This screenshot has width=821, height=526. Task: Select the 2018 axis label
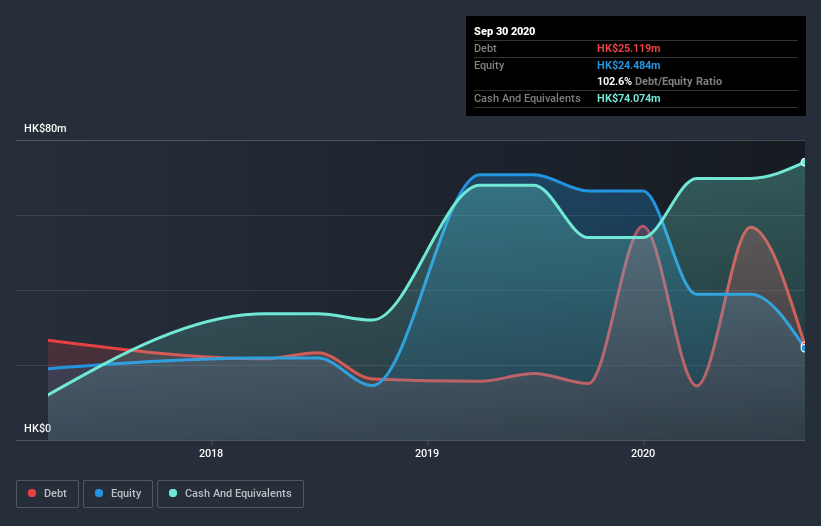click(211, 453)
